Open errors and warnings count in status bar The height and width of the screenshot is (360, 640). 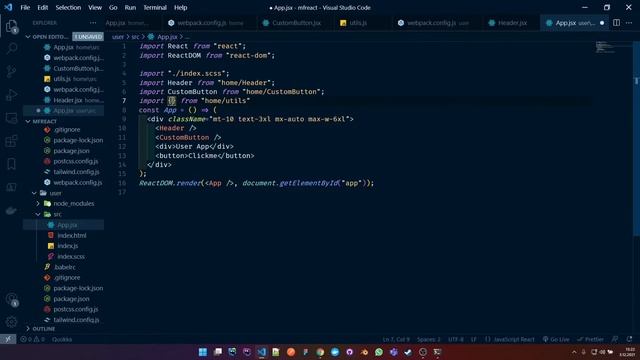[32, 339]
